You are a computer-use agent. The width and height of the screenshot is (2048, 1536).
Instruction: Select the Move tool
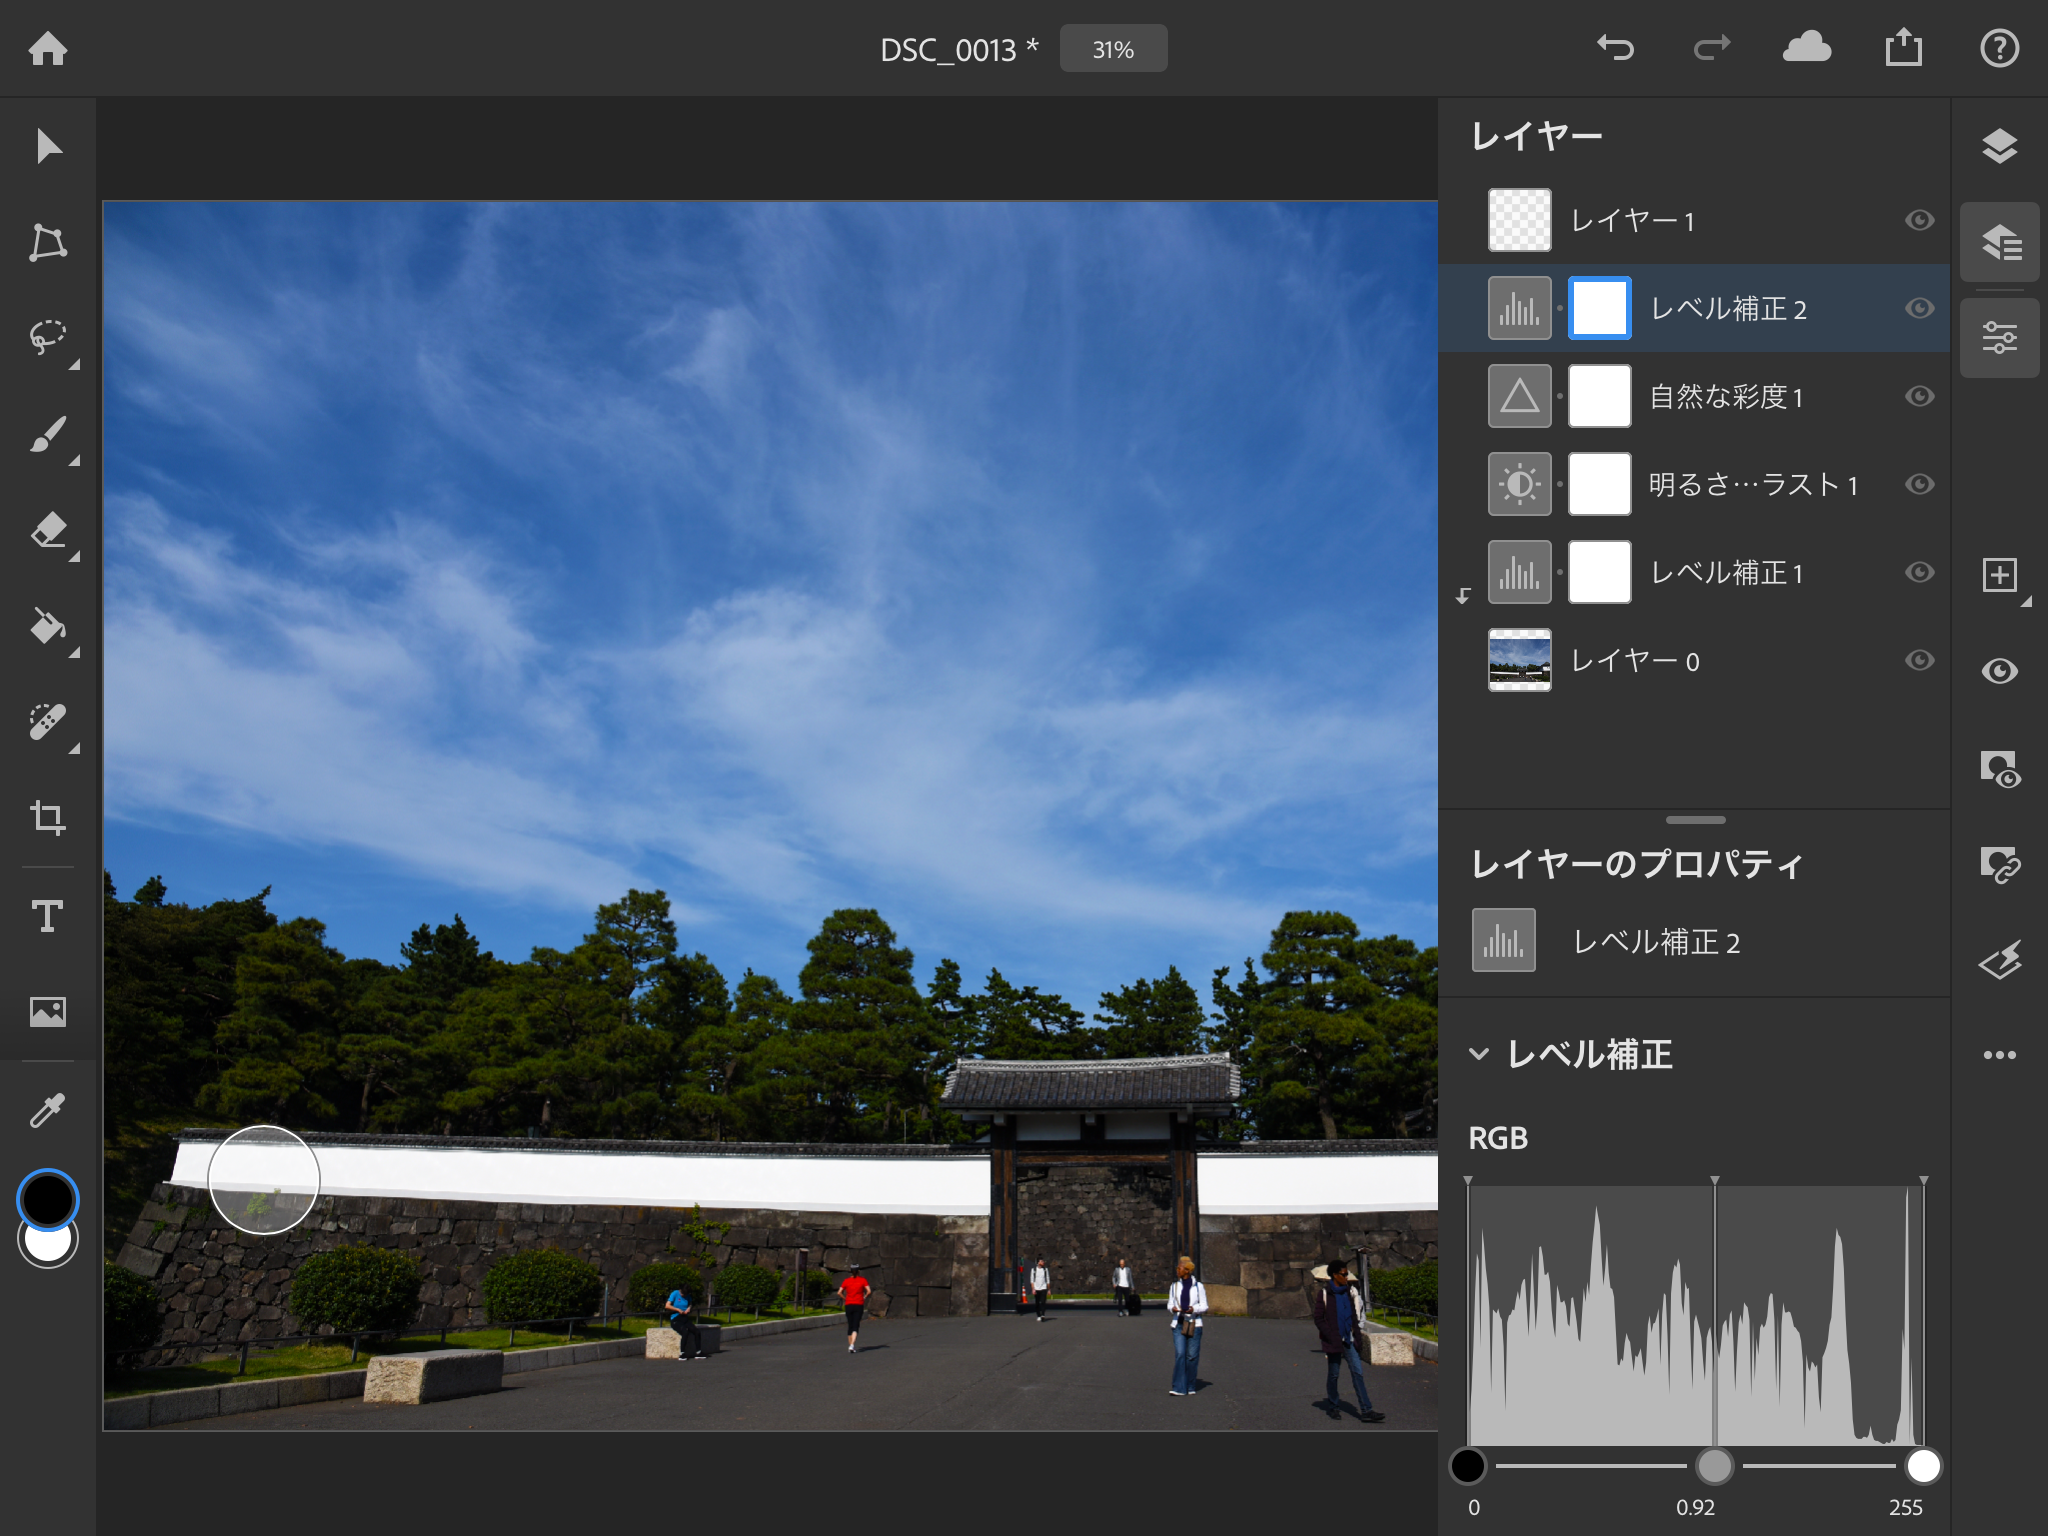click(x=47, y=146)
